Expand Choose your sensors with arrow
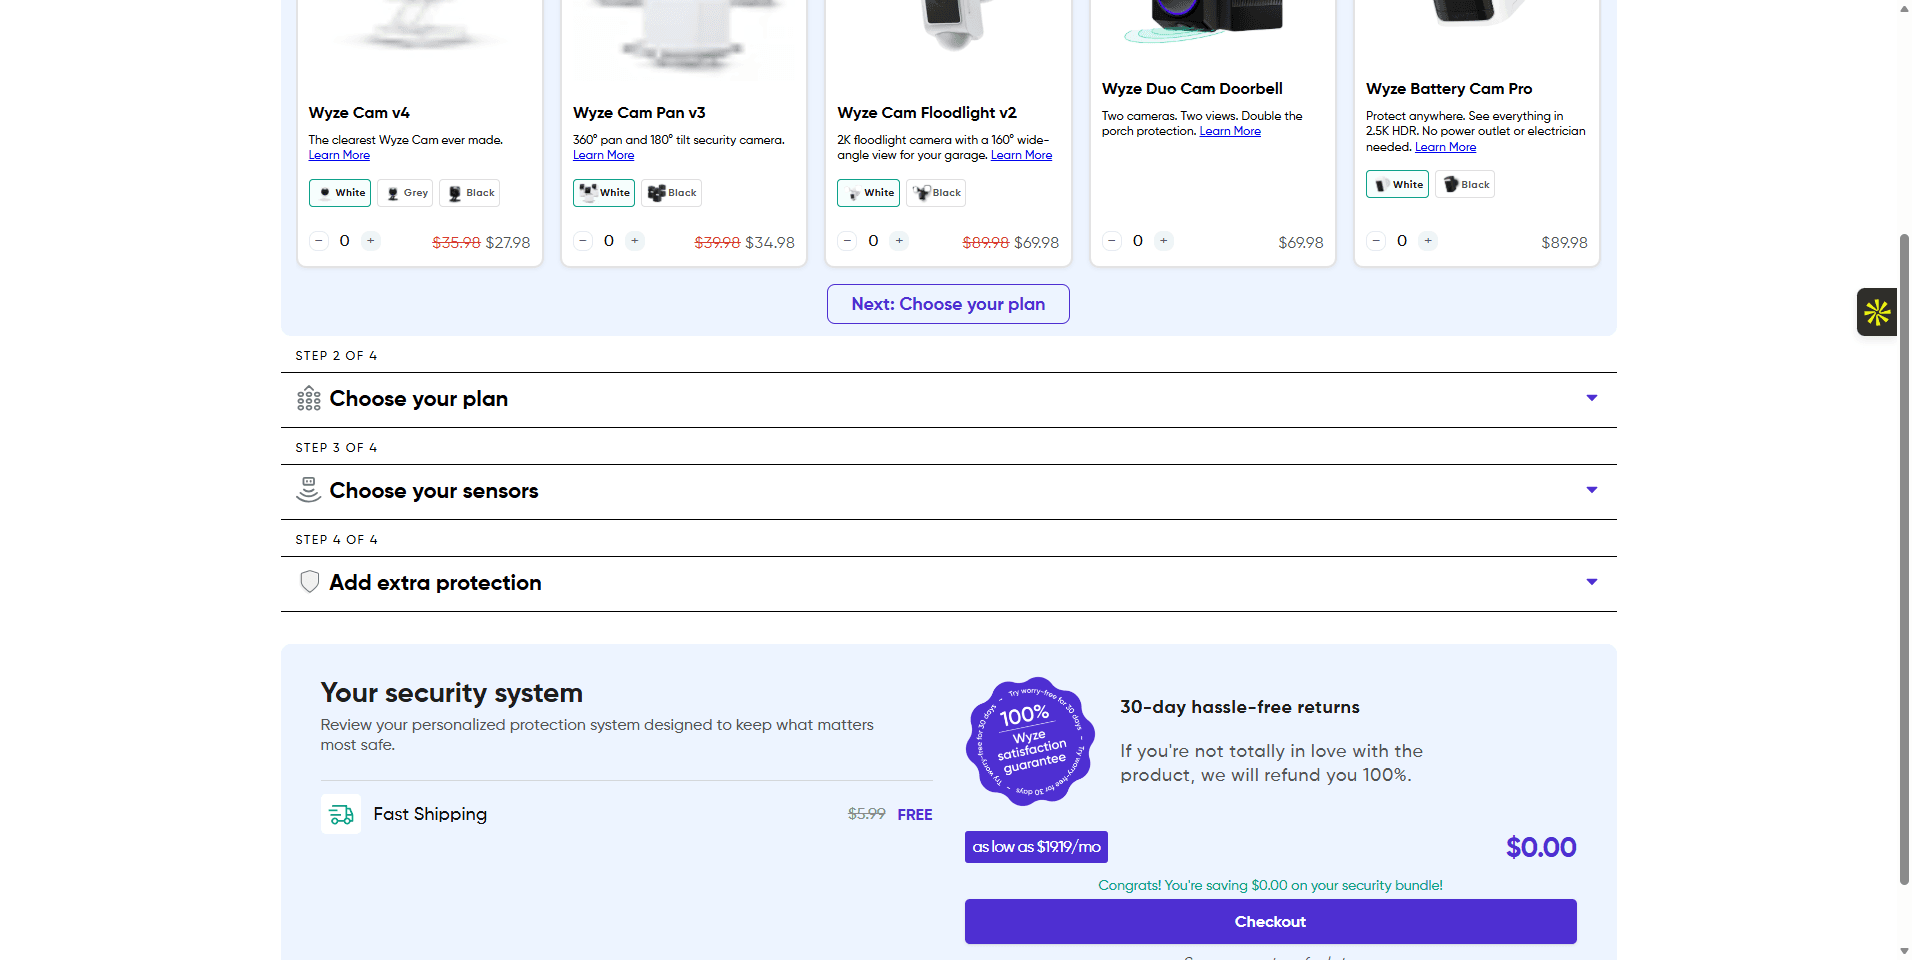1912x960 pixels. coord(1592,490)
